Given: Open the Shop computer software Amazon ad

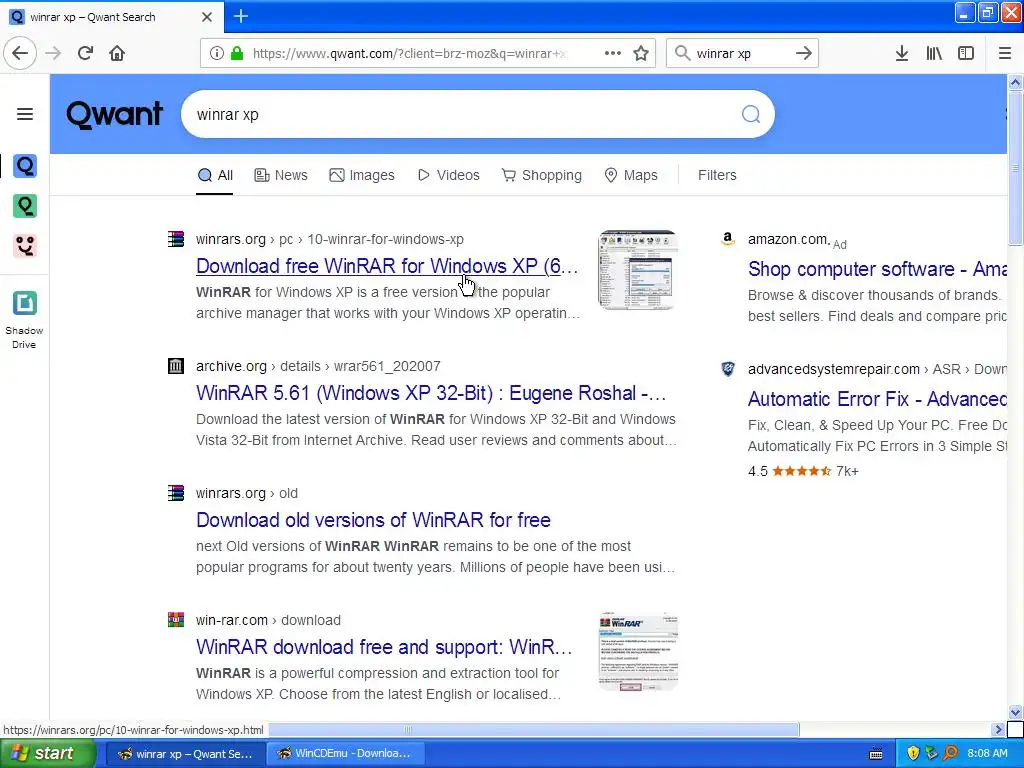Looking at the screenshot, I should tap(877, 268).
